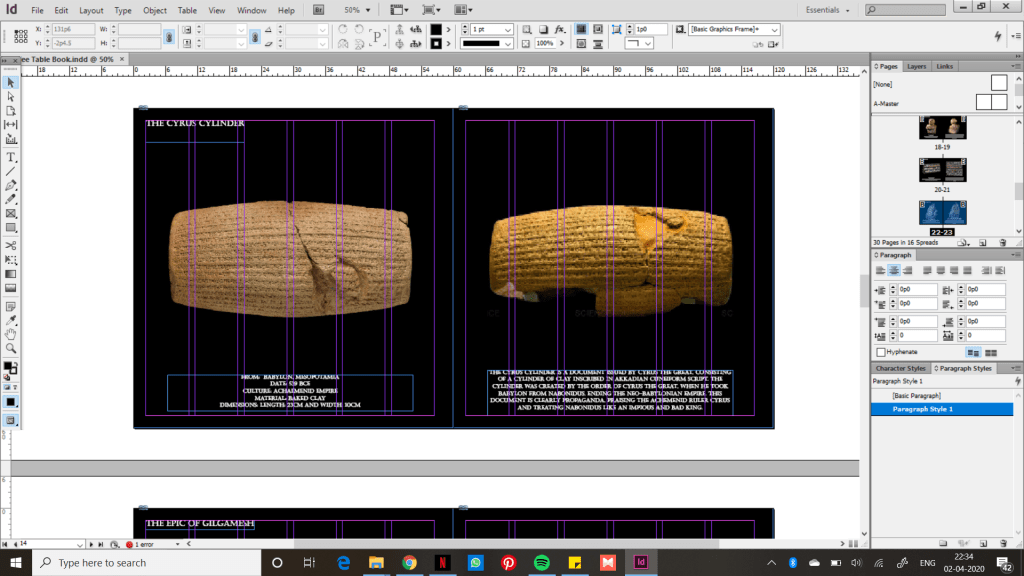Viewport: 1024px width, 576px height.
Task: Toggle constrain proportions for width and height
Action: pyautogui.click(x=170, y=36)
